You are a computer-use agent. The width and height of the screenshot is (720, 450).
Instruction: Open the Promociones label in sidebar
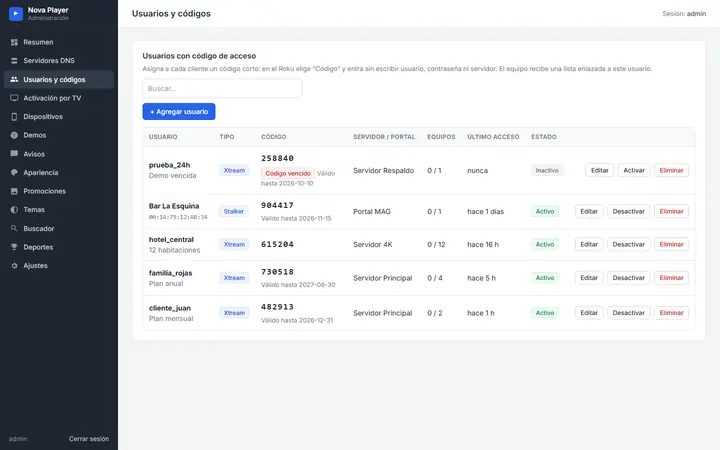click(x=45, y=191)
